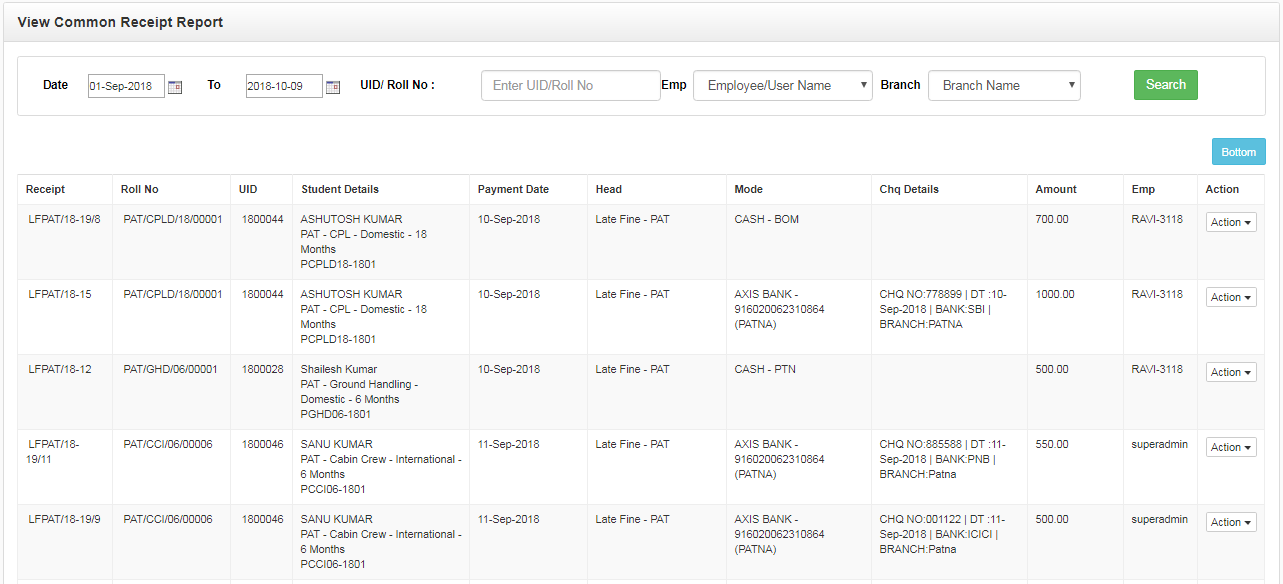
Task: Focus the Enter UID/Roll No field
Action: [x=570, y=85]
